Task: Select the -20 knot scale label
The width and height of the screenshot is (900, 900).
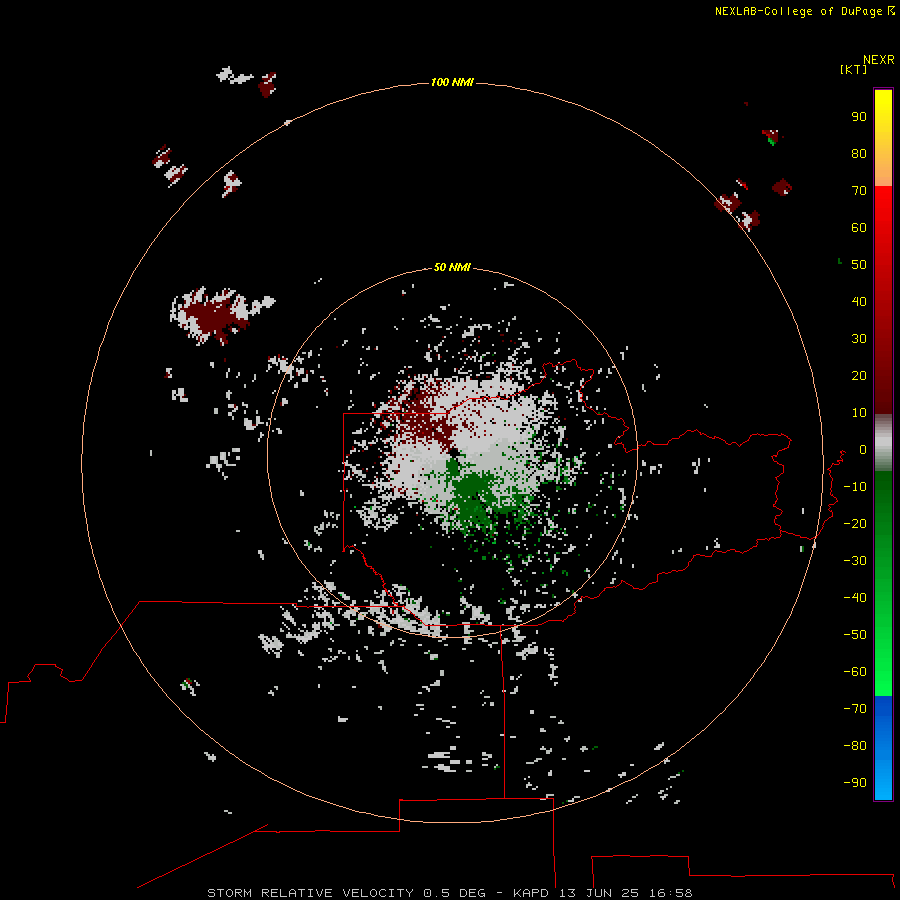Action: pyautogui.click(x=855, y=524)
